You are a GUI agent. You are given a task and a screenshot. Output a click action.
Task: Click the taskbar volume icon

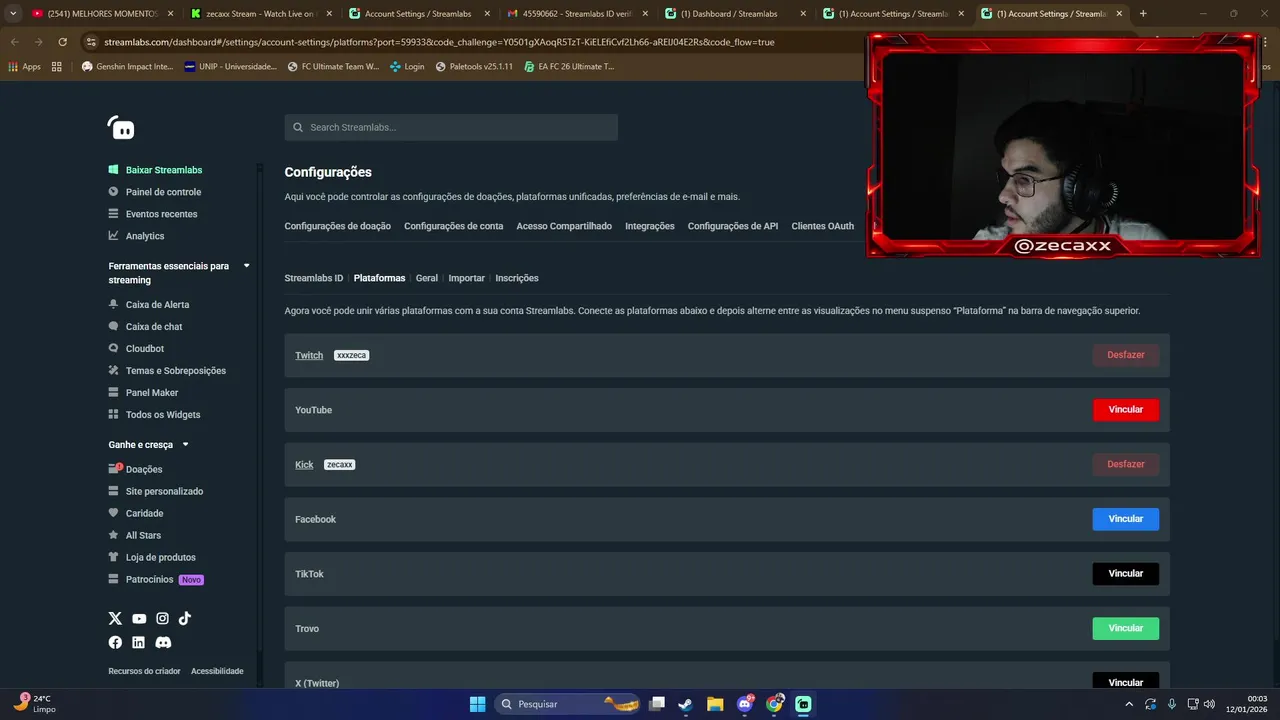1210,704
